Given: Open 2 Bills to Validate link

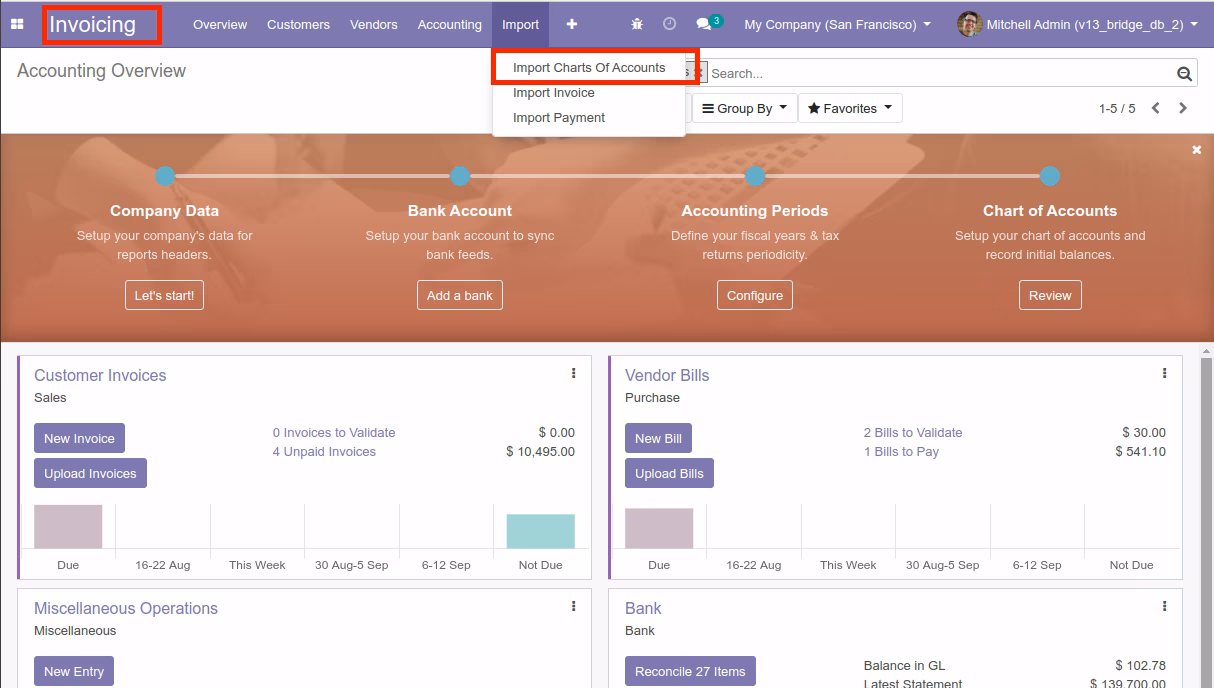Looking at the screenshot, I should coord(913,433).
